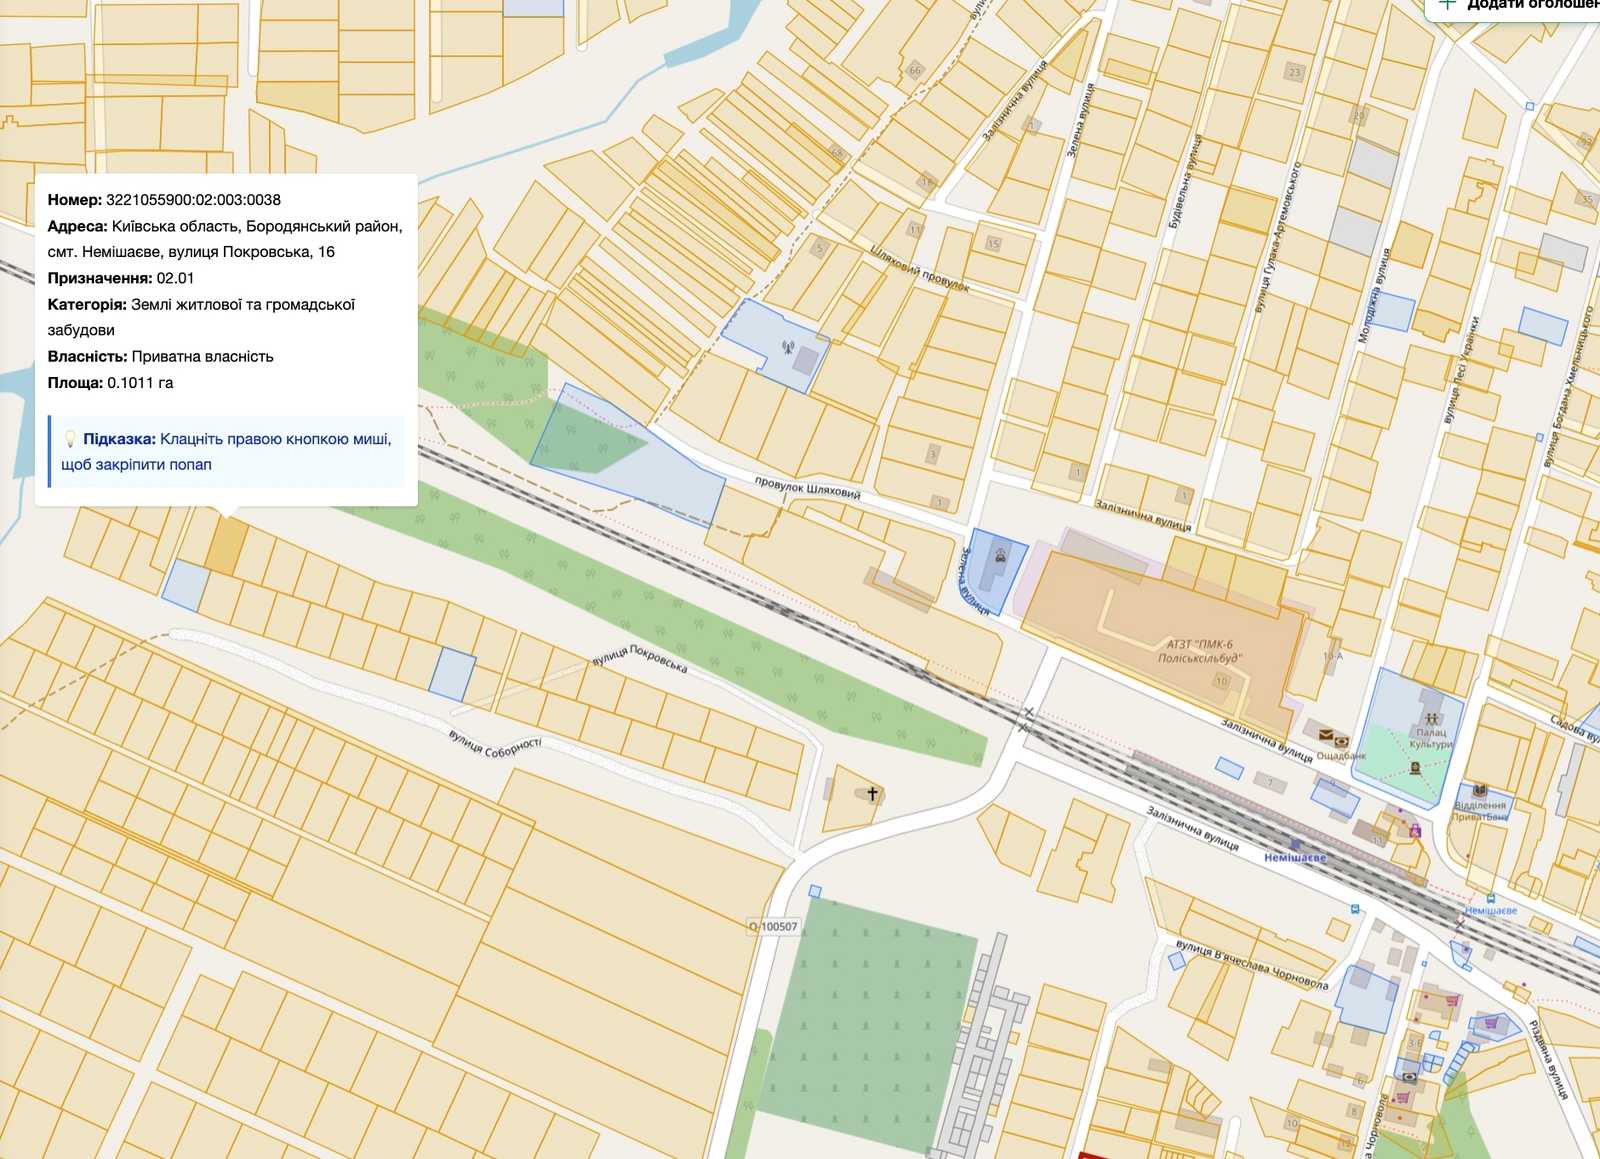Click the Немішаєве railway station square icon
The image size is (1600, 1159).
[1296, 846]
